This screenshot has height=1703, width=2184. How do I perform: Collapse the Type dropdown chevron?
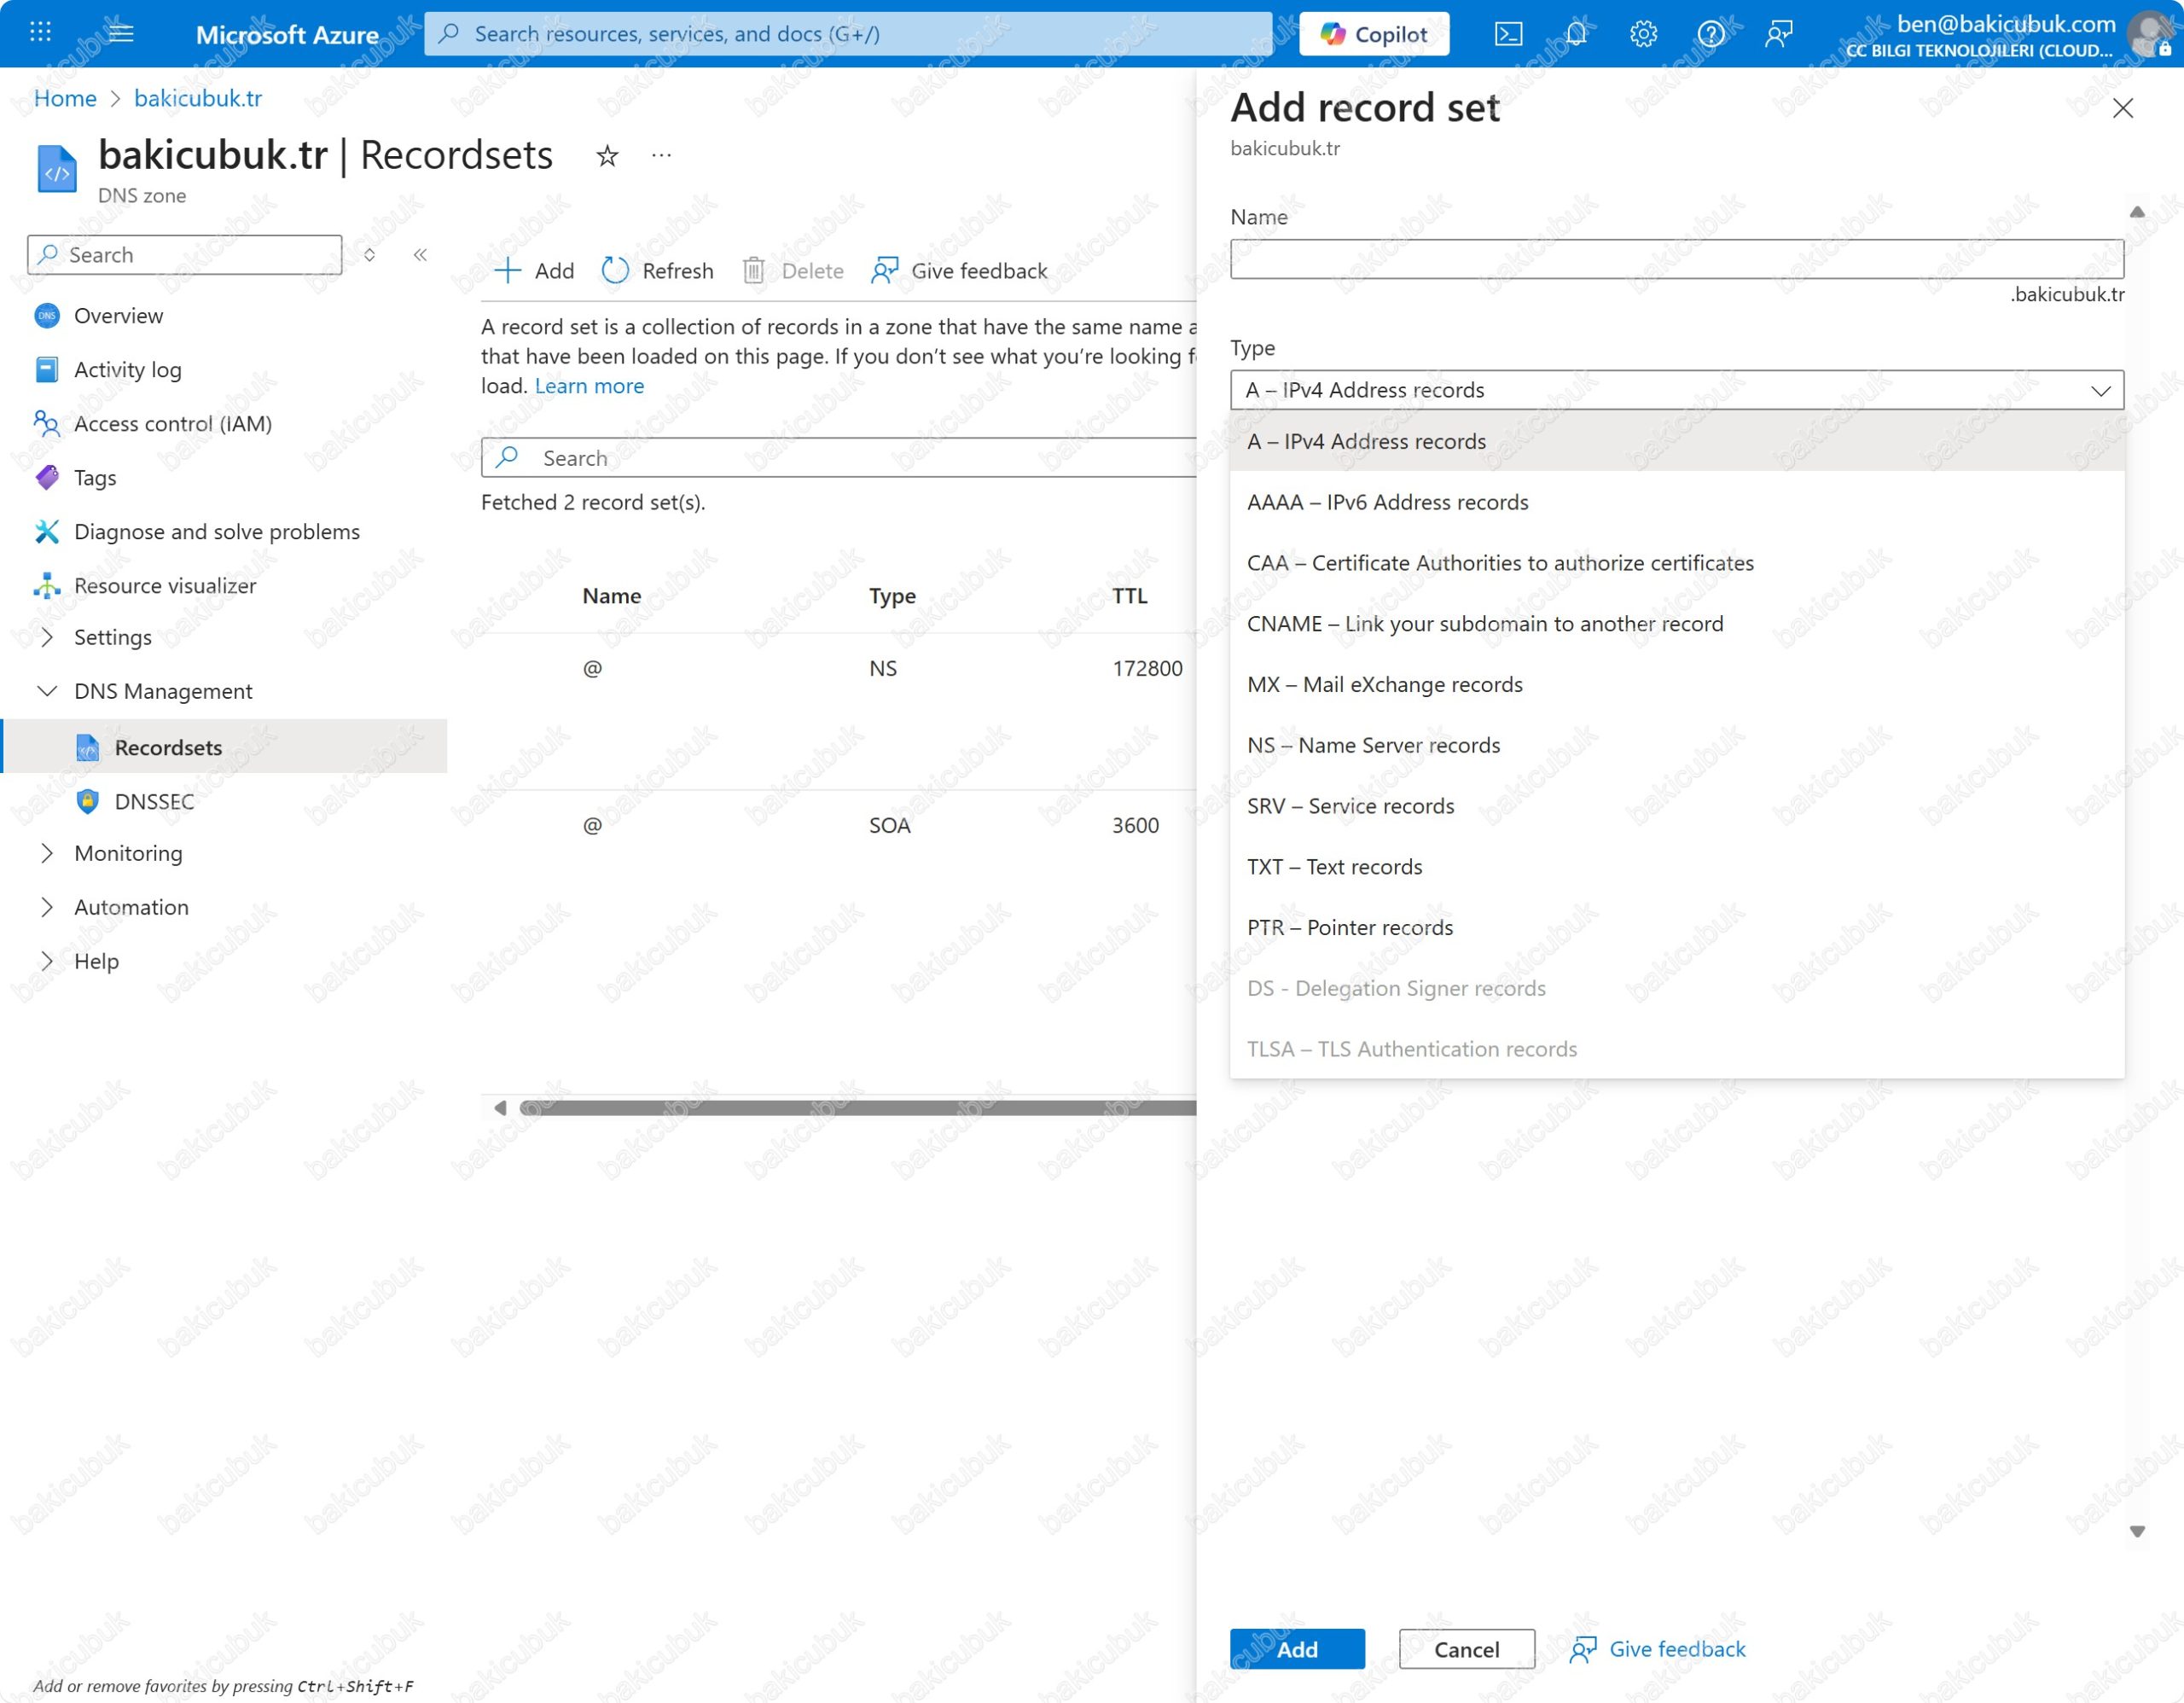(x=2100, y=390)
